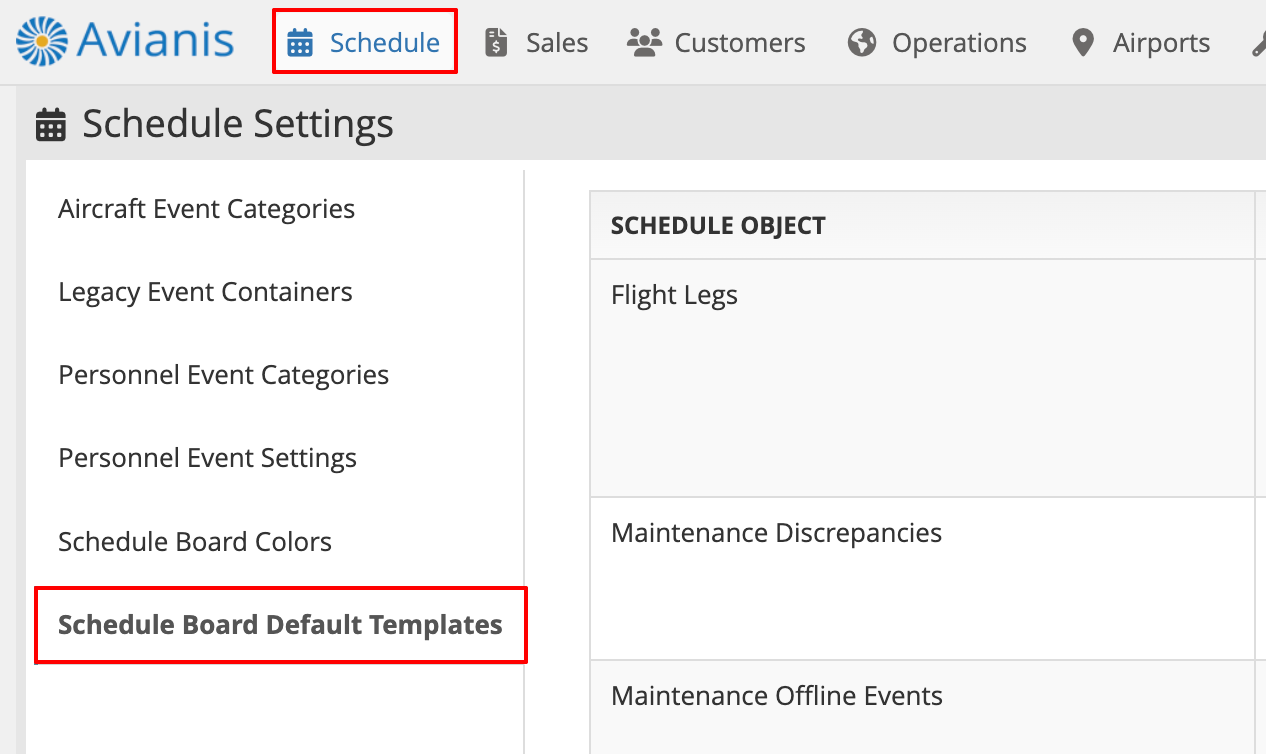This screenshot has height=754, width=1266.
Task: Click the invoice icon beside Sales
Action: click(496, 43)
